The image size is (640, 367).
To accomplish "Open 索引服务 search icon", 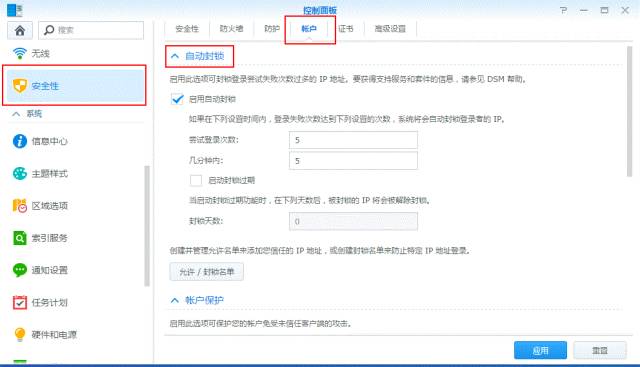I will click(20, 238).
